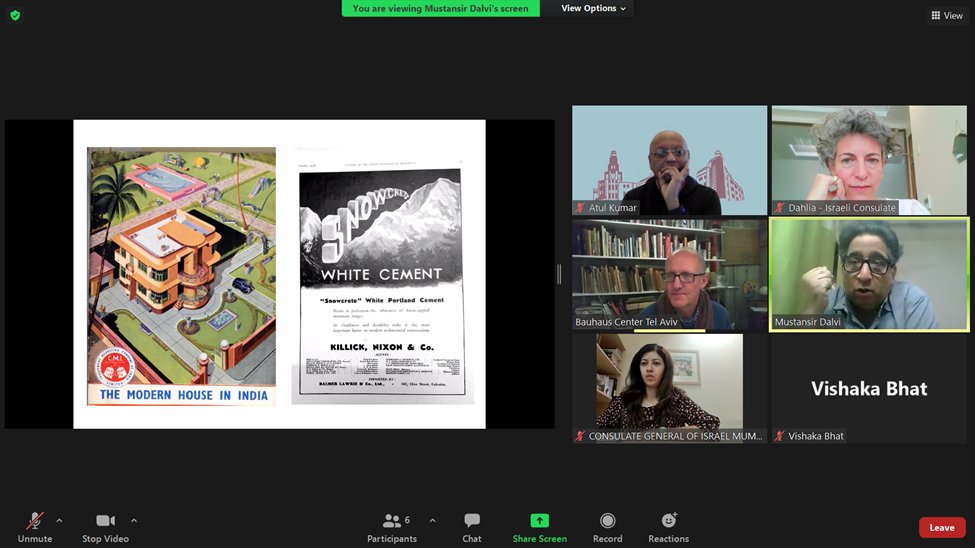Open the Chat panel

tap(471, 527)
